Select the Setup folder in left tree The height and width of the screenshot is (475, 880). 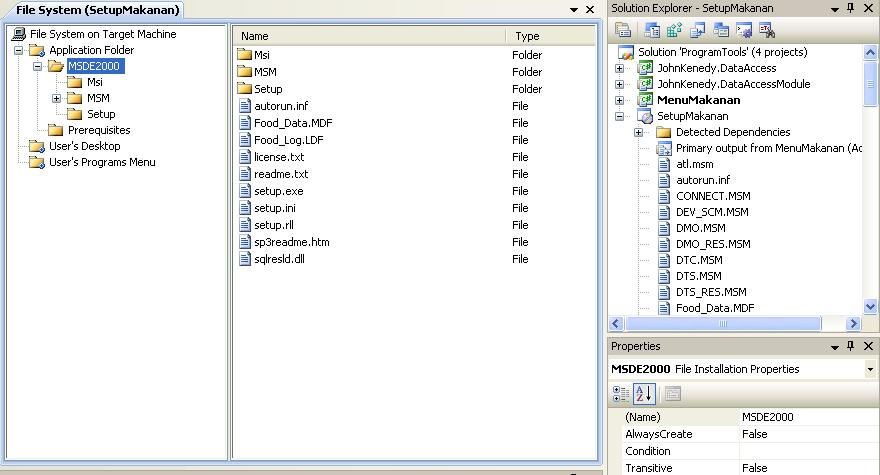tap(101, 114)
